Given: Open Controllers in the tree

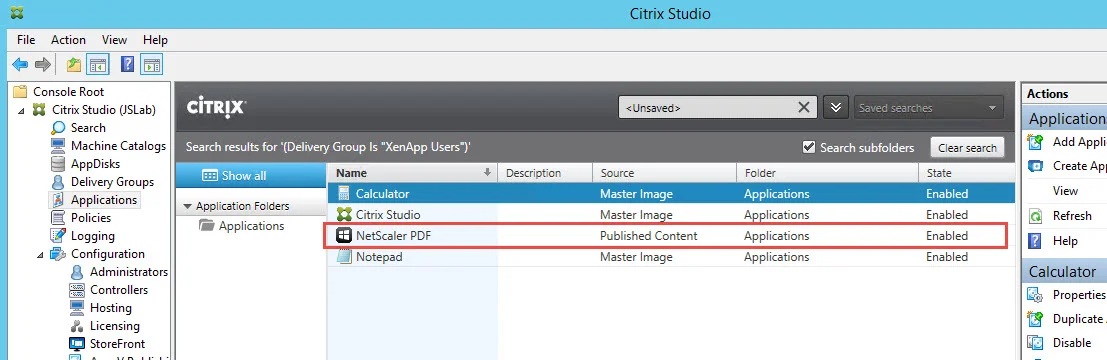Looking at the screenshot, I should click(x=119, y=290).
